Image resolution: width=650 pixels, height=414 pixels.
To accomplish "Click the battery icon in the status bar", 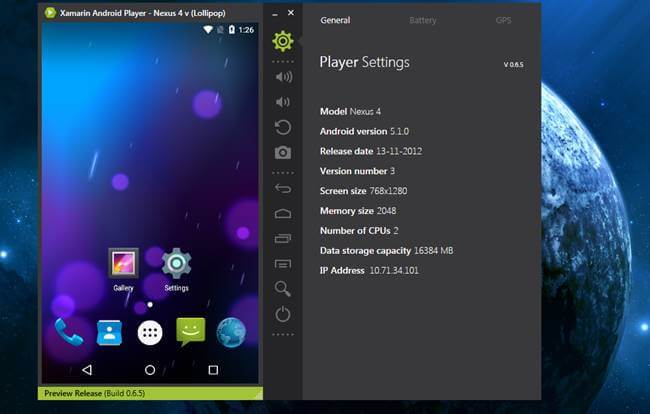I will [x=232, y=29].
